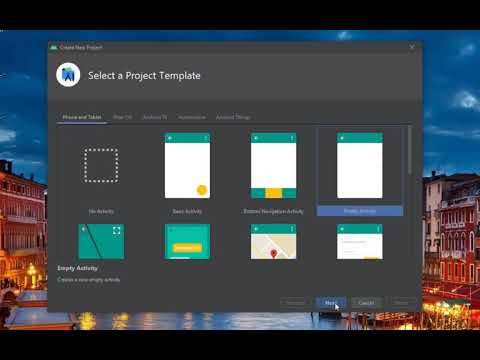The image size is (480, 360).
Task: Switch to the Automotive tab
Action: point(192,117)
